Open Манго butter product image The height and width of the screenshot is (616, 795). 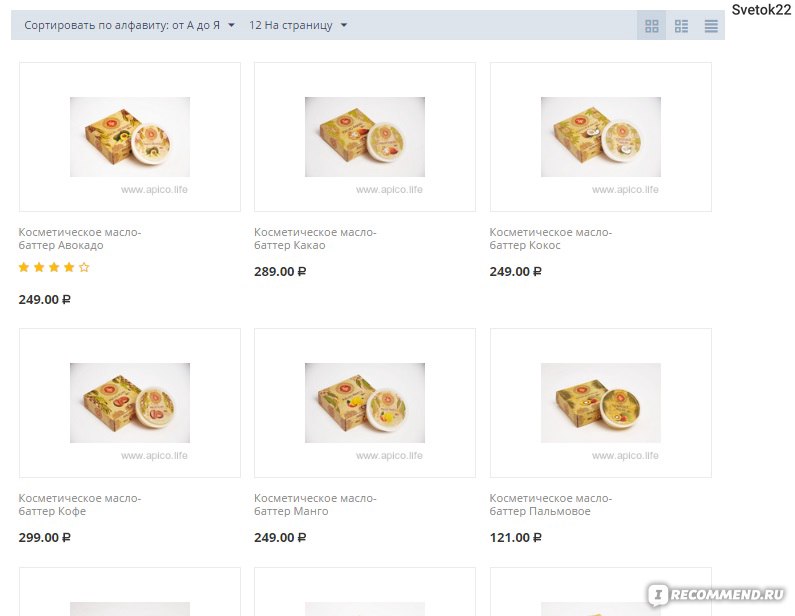pos(365,403)
